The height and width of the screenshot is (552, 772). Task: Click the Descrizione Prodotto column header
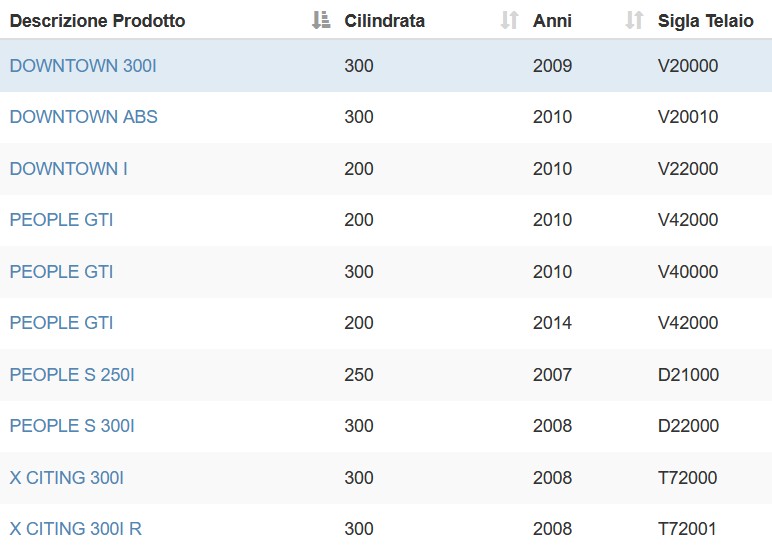coord(97,21)
